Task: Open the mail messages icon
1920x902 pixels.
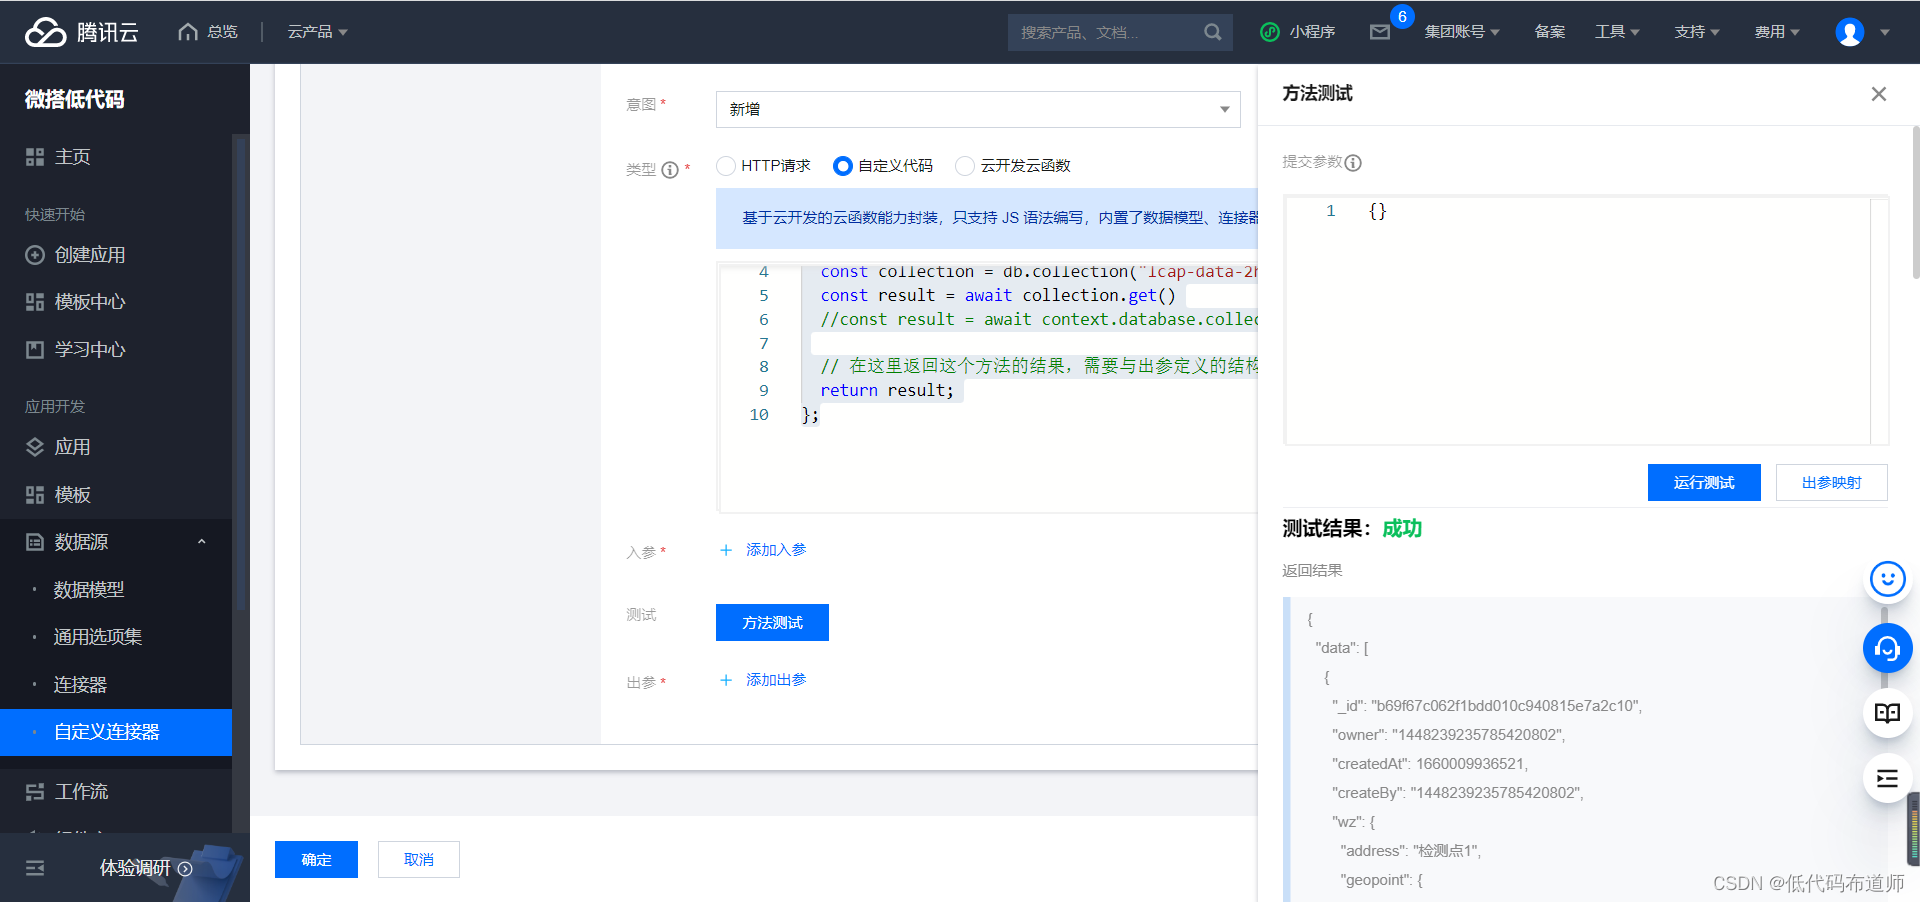Action: pos(1380,32)
